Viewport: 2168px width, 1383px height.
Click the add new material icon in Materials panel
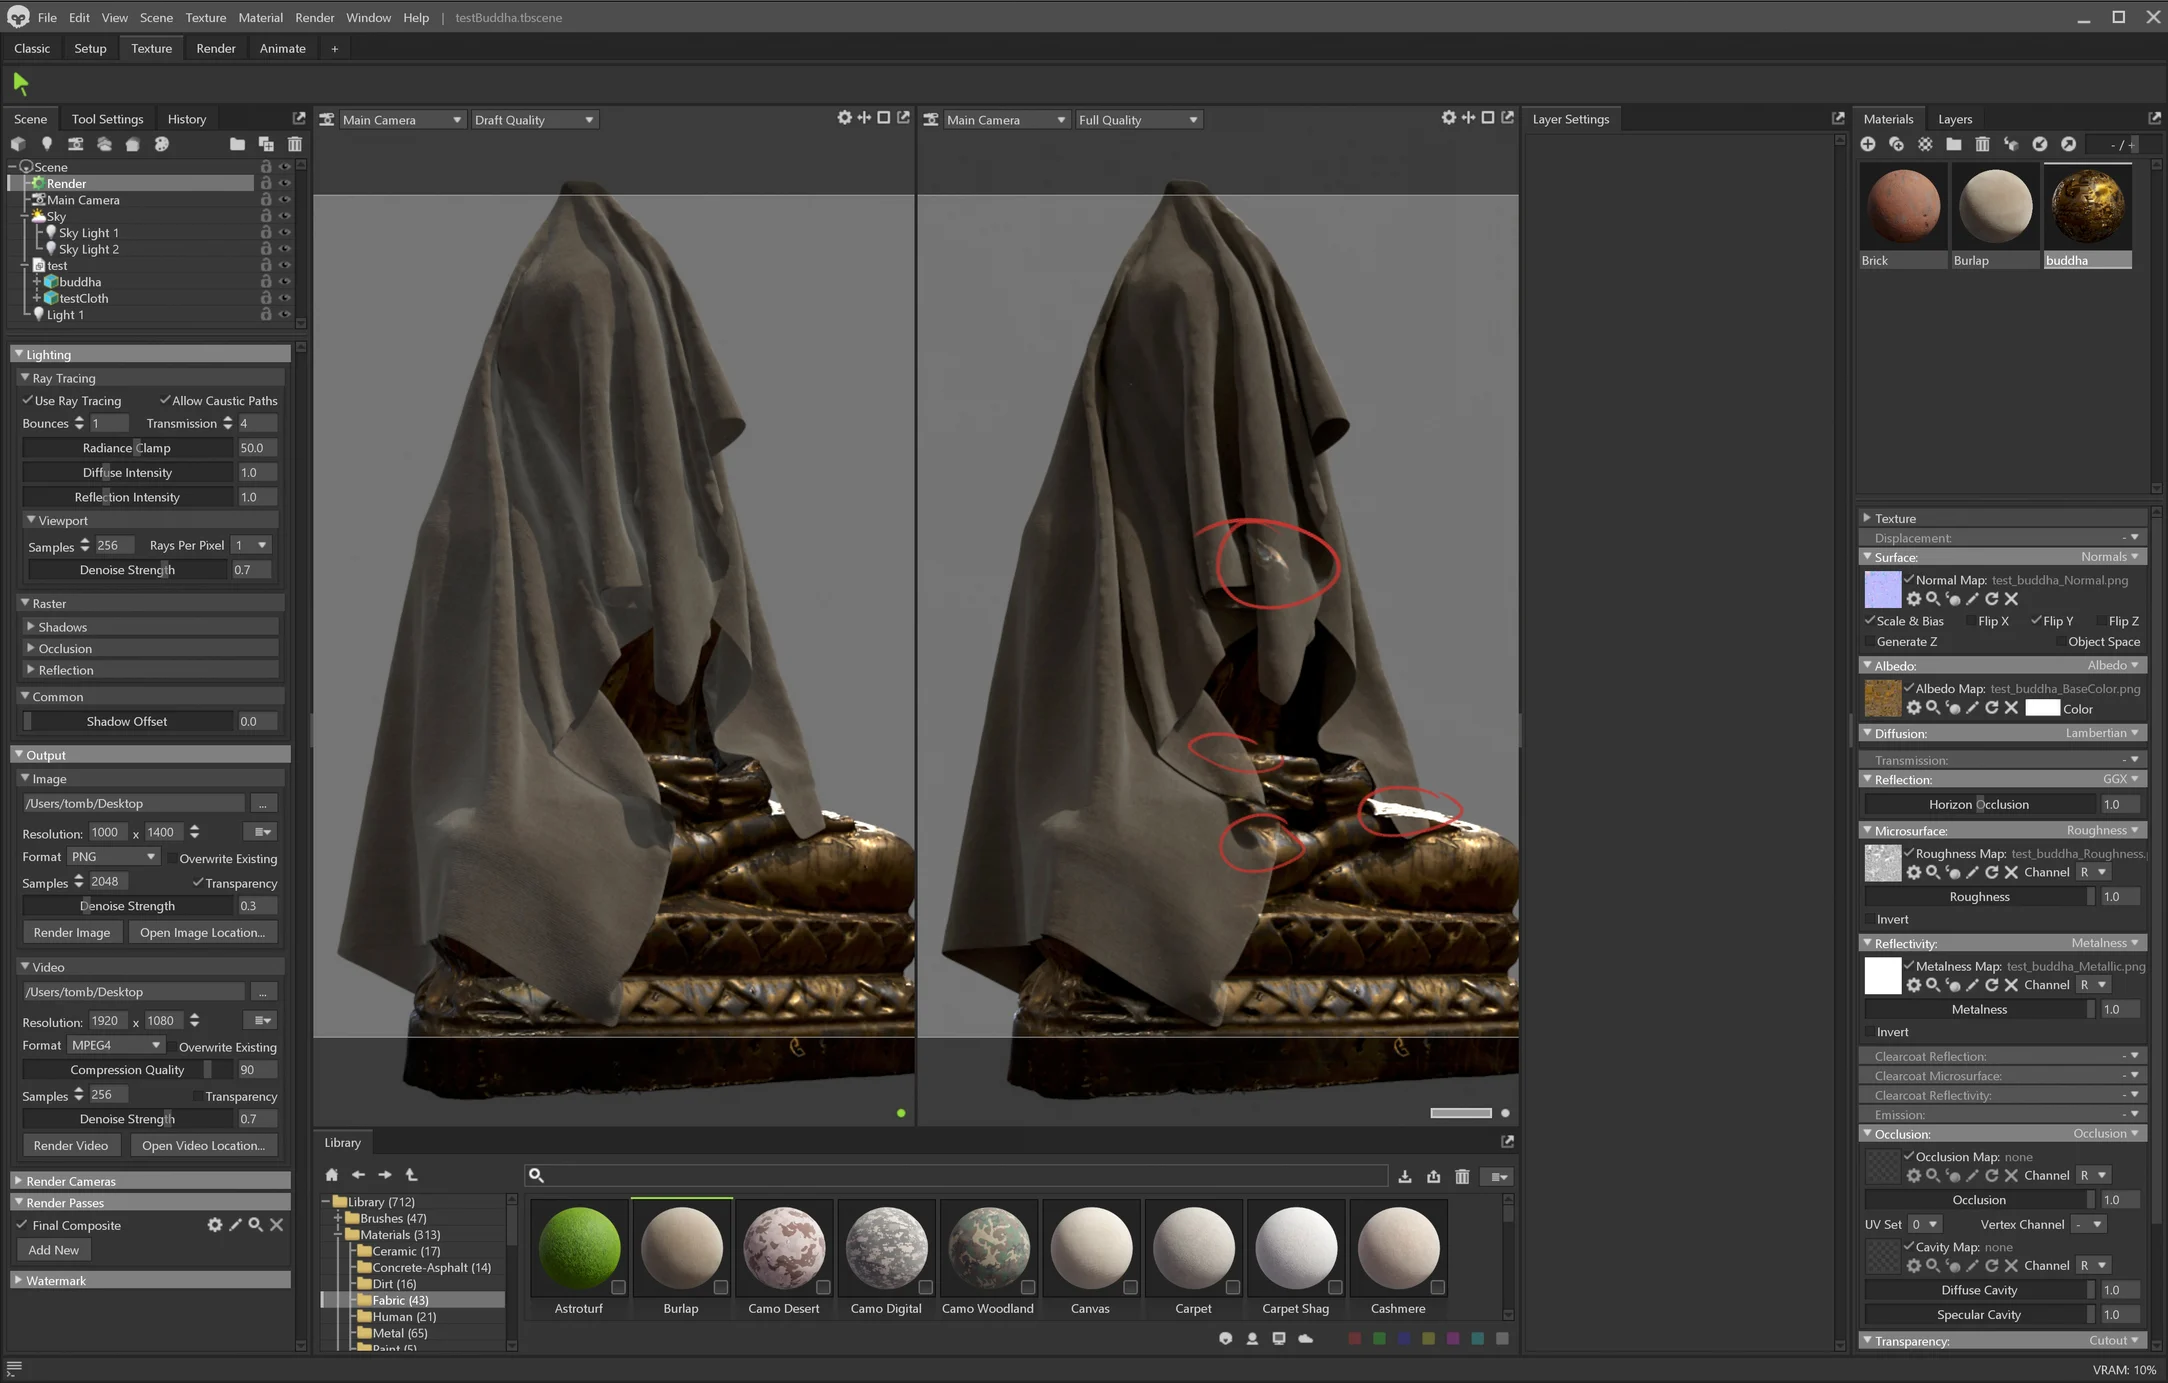pos(1869,144)
